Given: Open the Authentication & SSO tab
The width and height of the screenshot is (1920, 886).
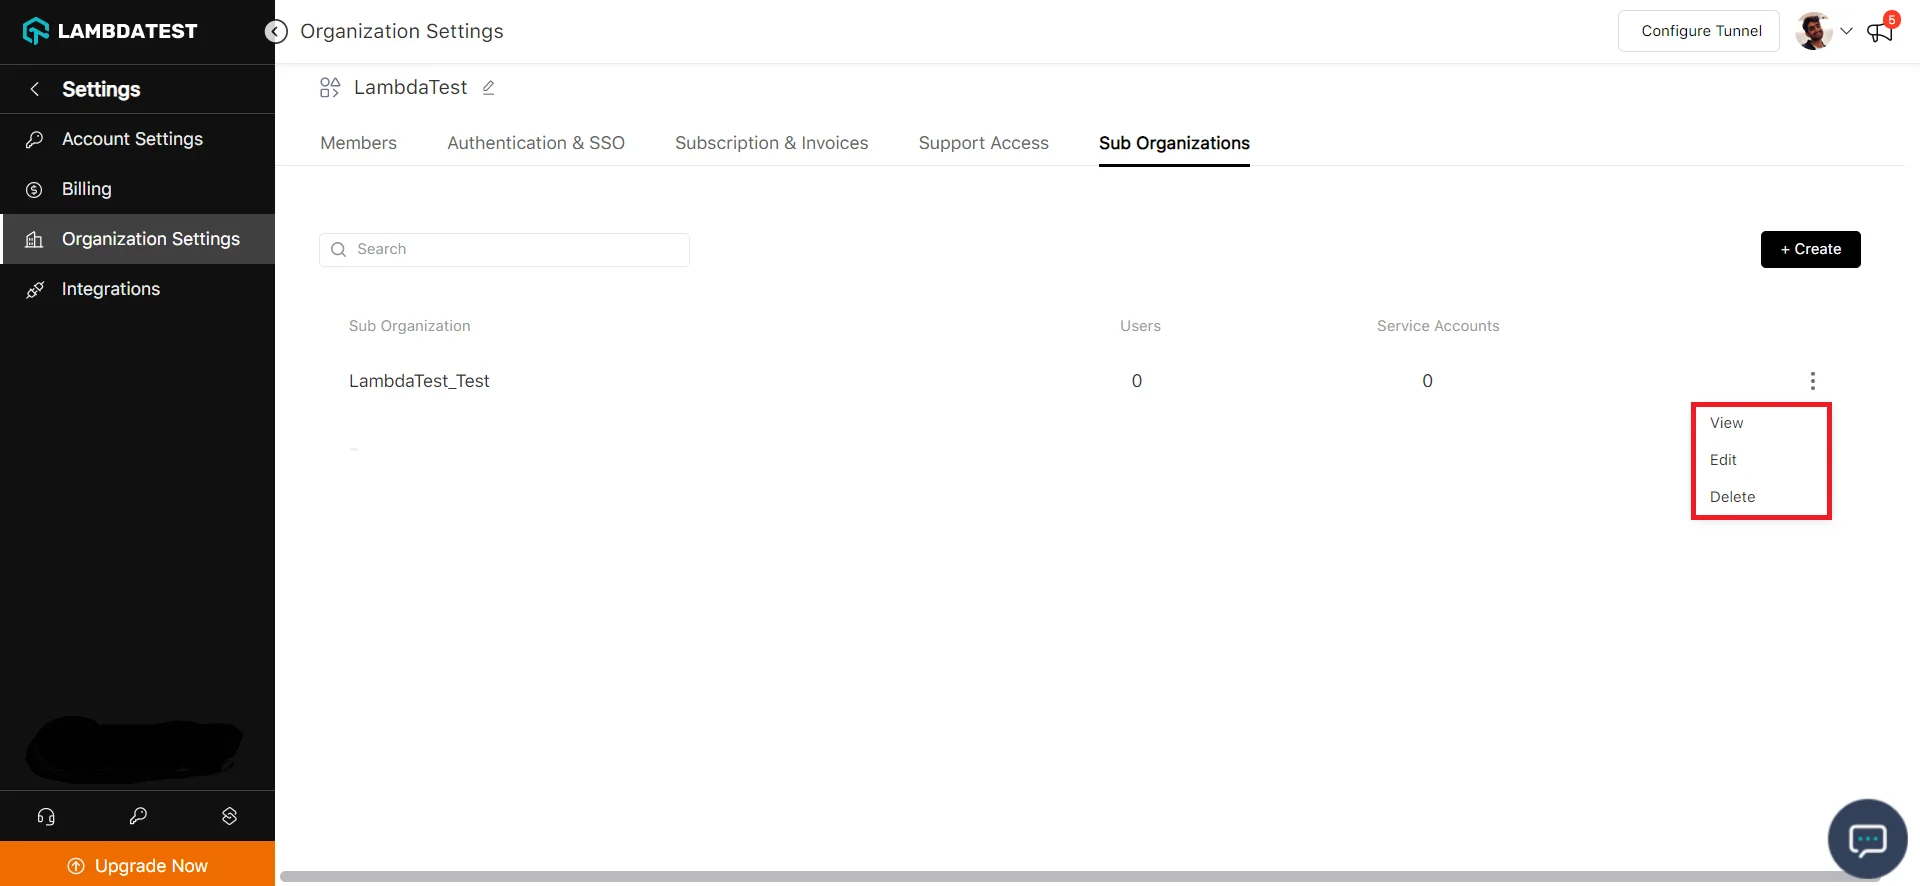Looking at the screenshot, I should coord(535,143).
